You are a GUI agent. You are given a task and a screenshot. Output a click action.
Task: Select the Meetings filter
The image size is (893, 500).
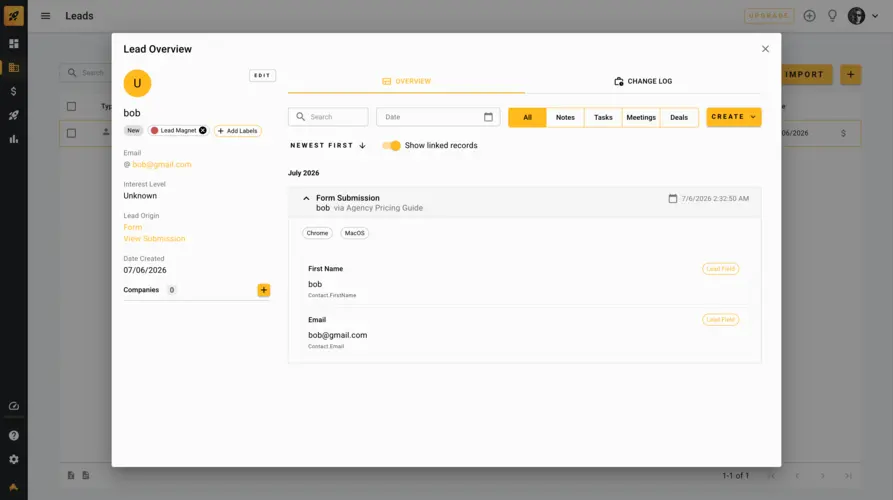point(641,117)
